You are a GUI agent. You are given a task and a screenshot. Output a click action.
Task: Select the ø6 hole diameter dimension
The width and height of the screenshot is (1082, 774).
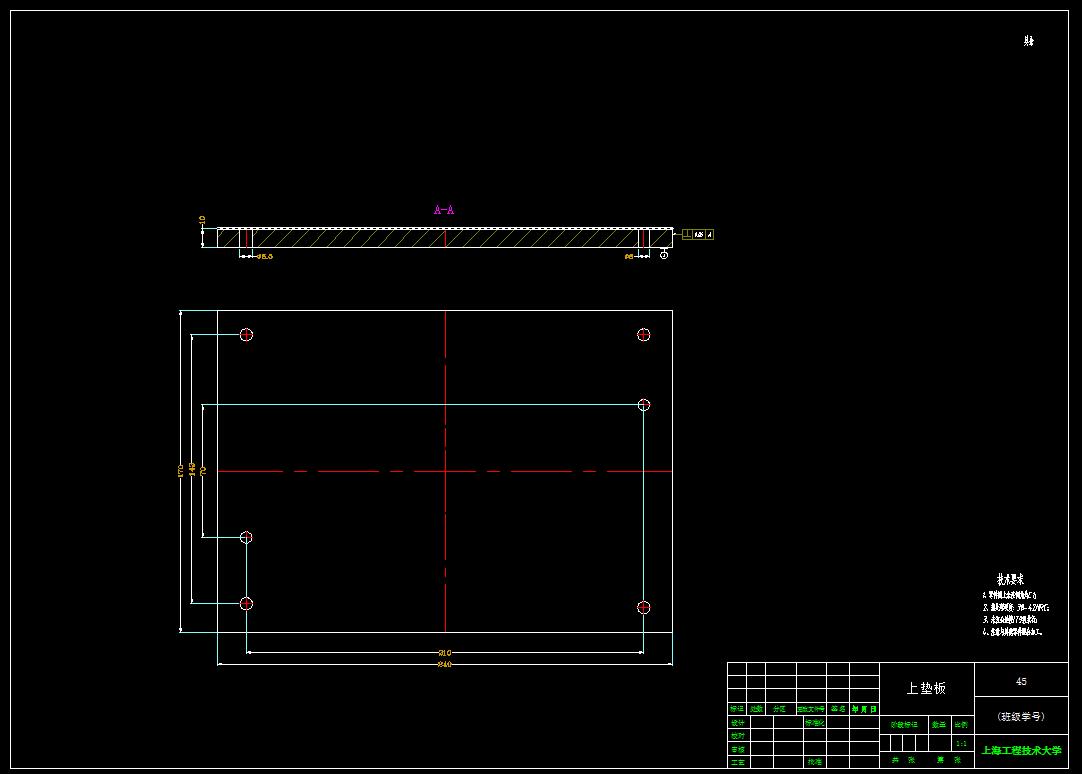point(629,257)
